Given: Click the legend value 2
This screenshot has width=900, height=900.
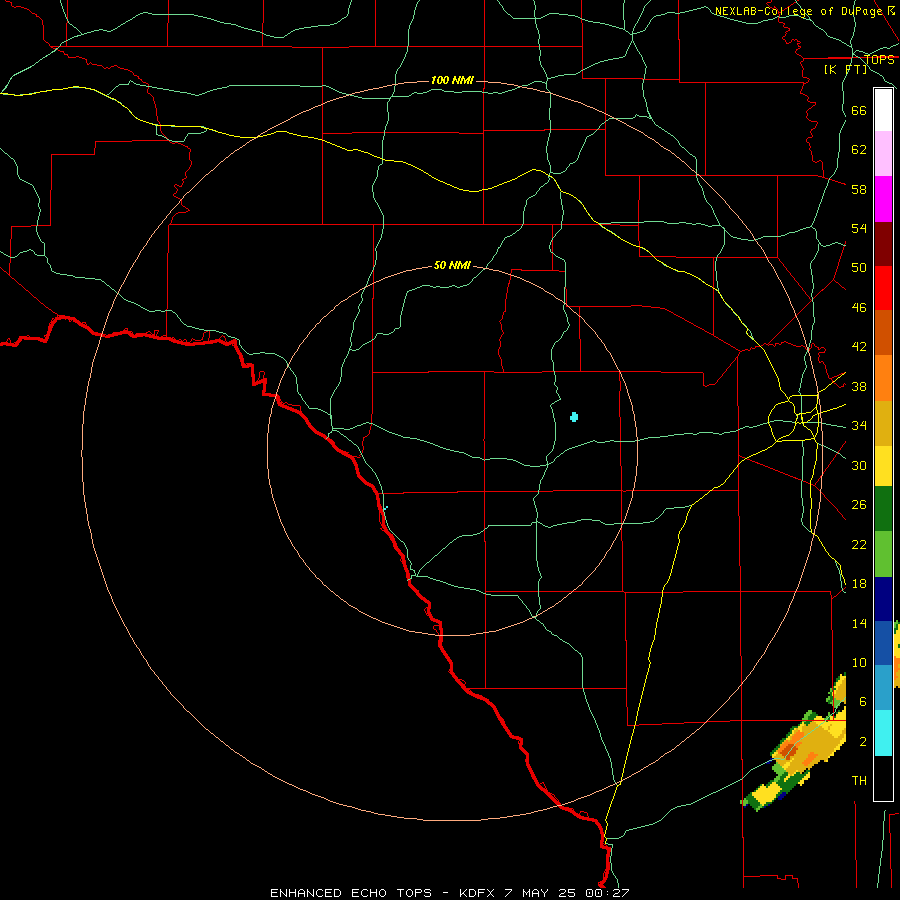Looking at the screenshot, I should coord(863,742).
